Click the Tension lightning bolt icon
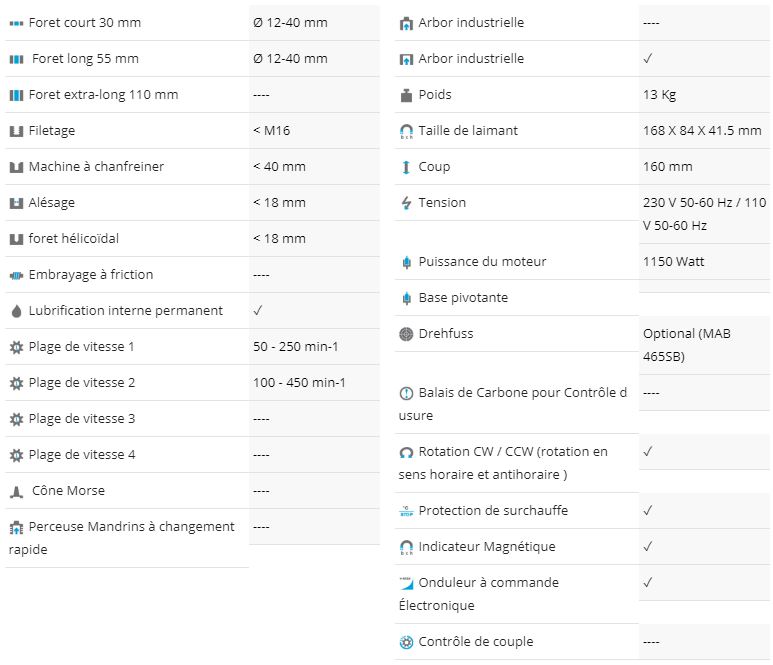 tap(406, 203)
